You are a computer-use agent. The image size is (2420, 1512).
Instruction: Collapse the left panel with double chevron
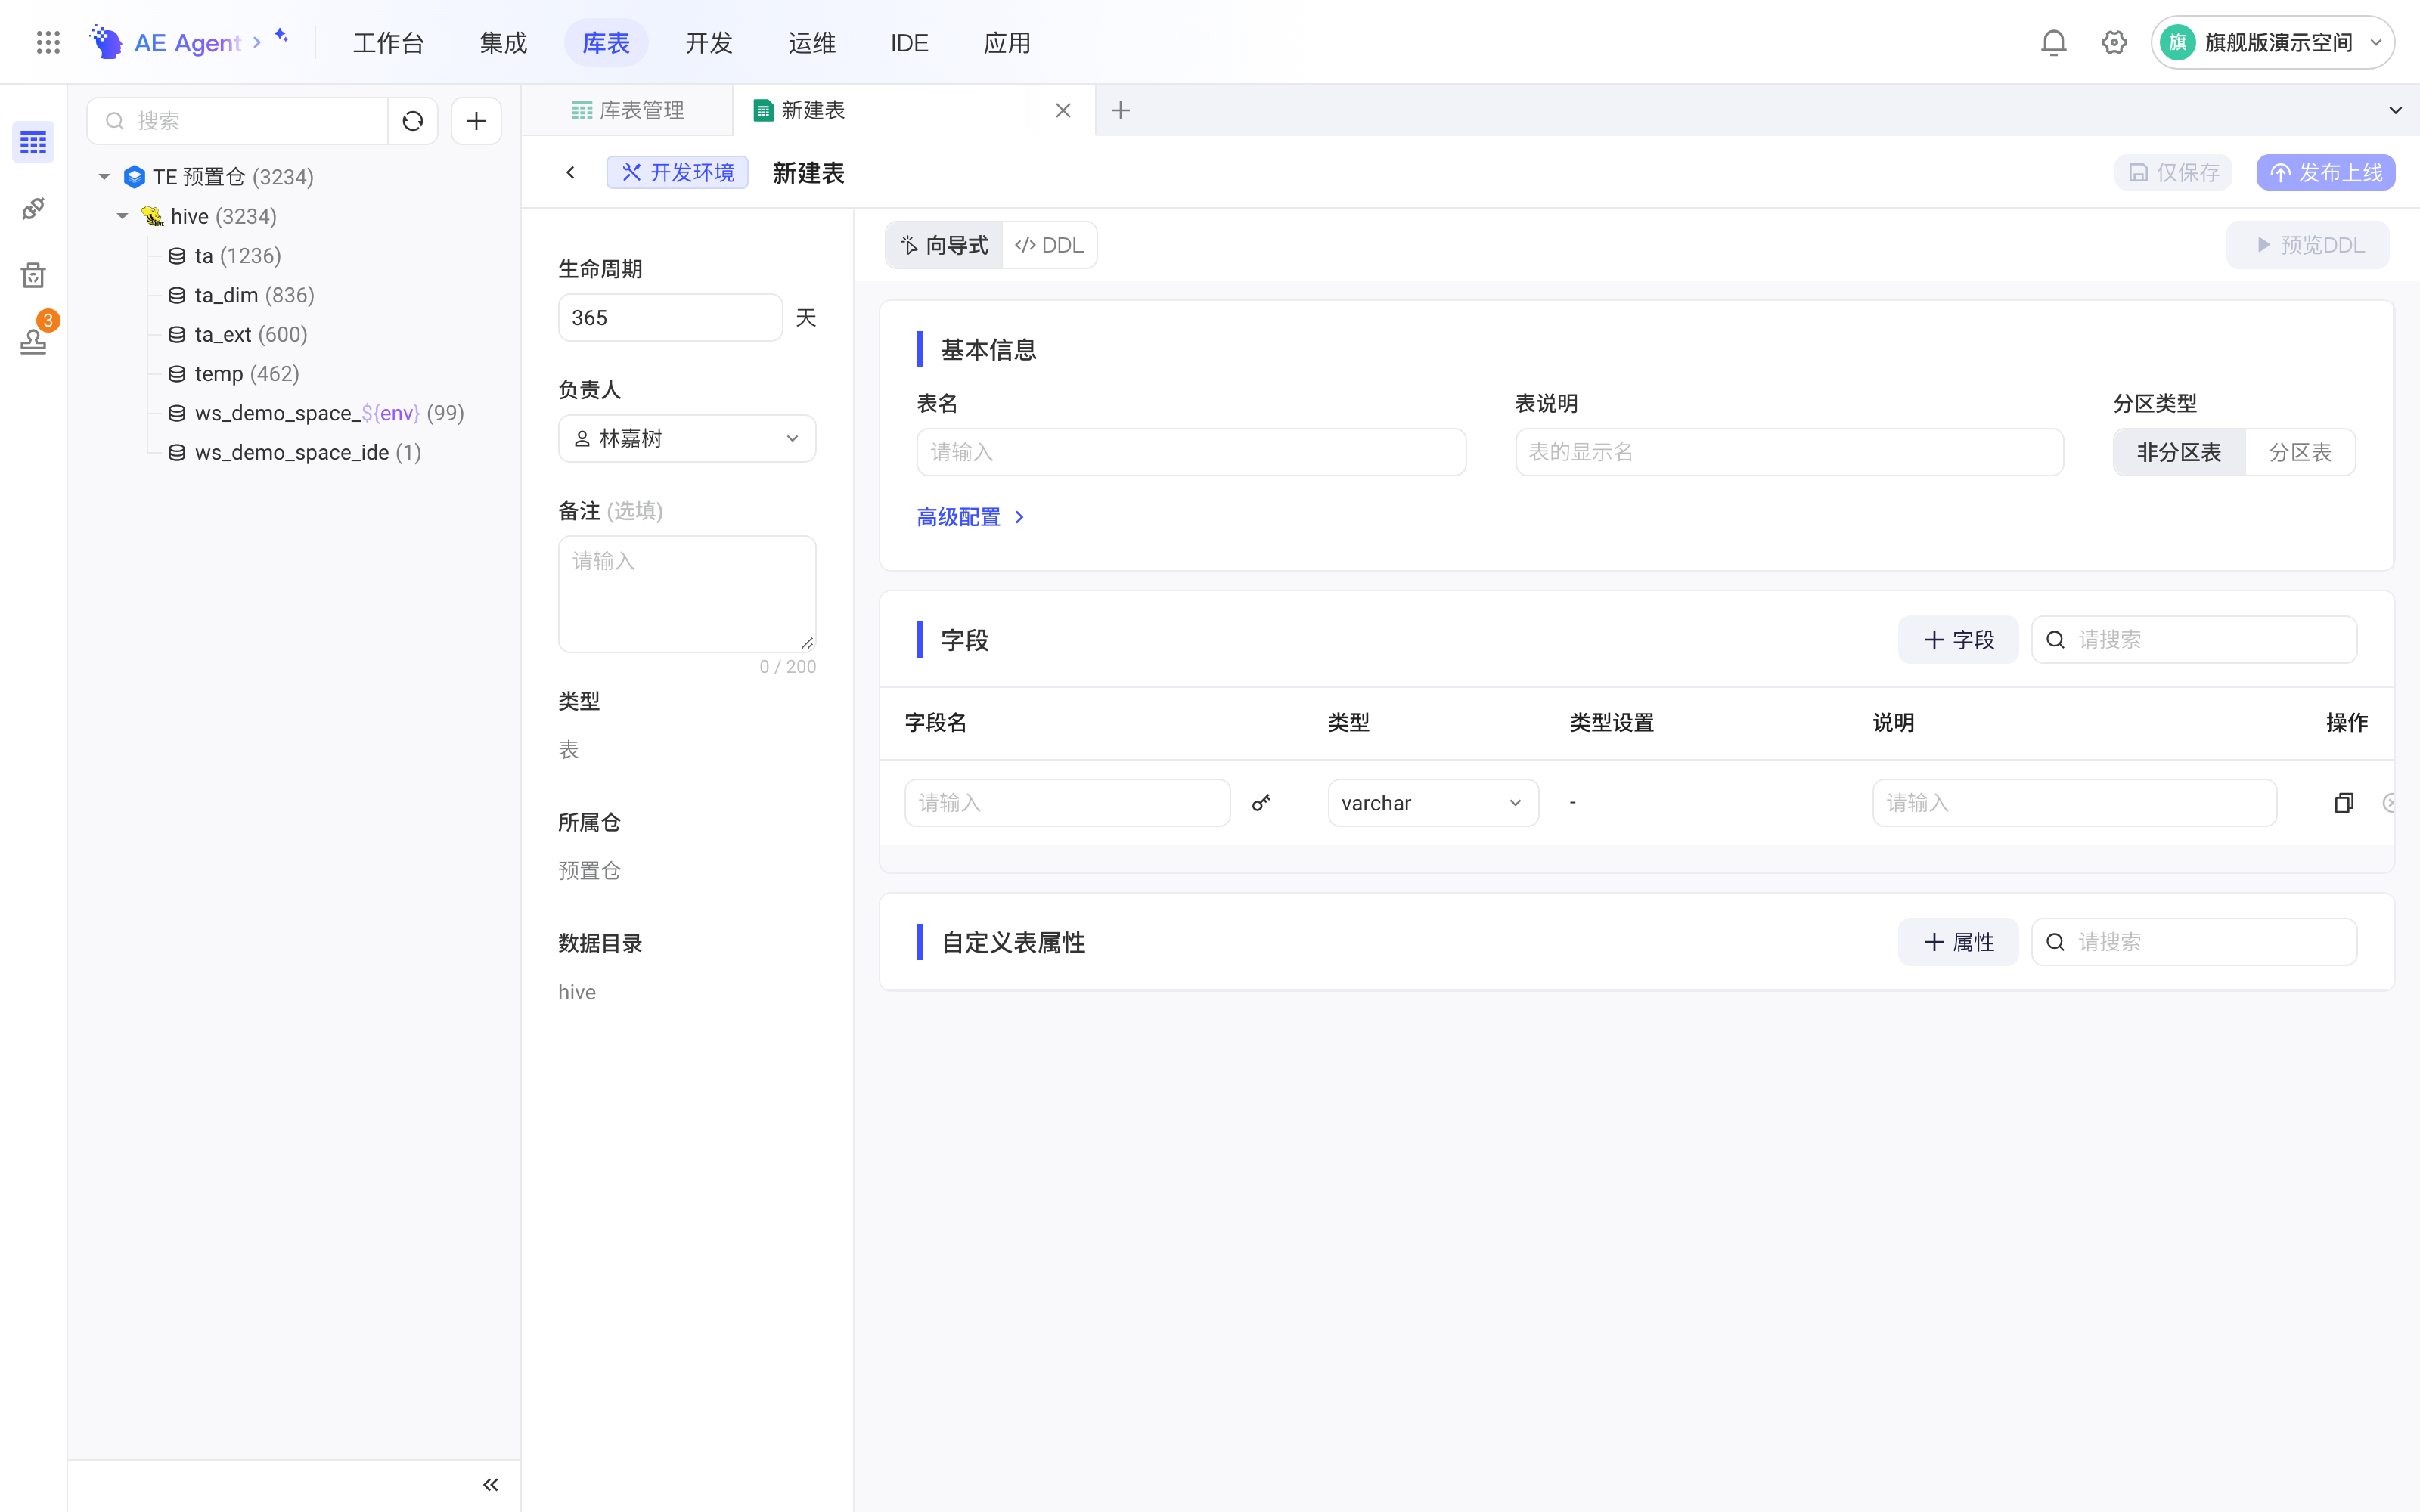click(490, 1485)
